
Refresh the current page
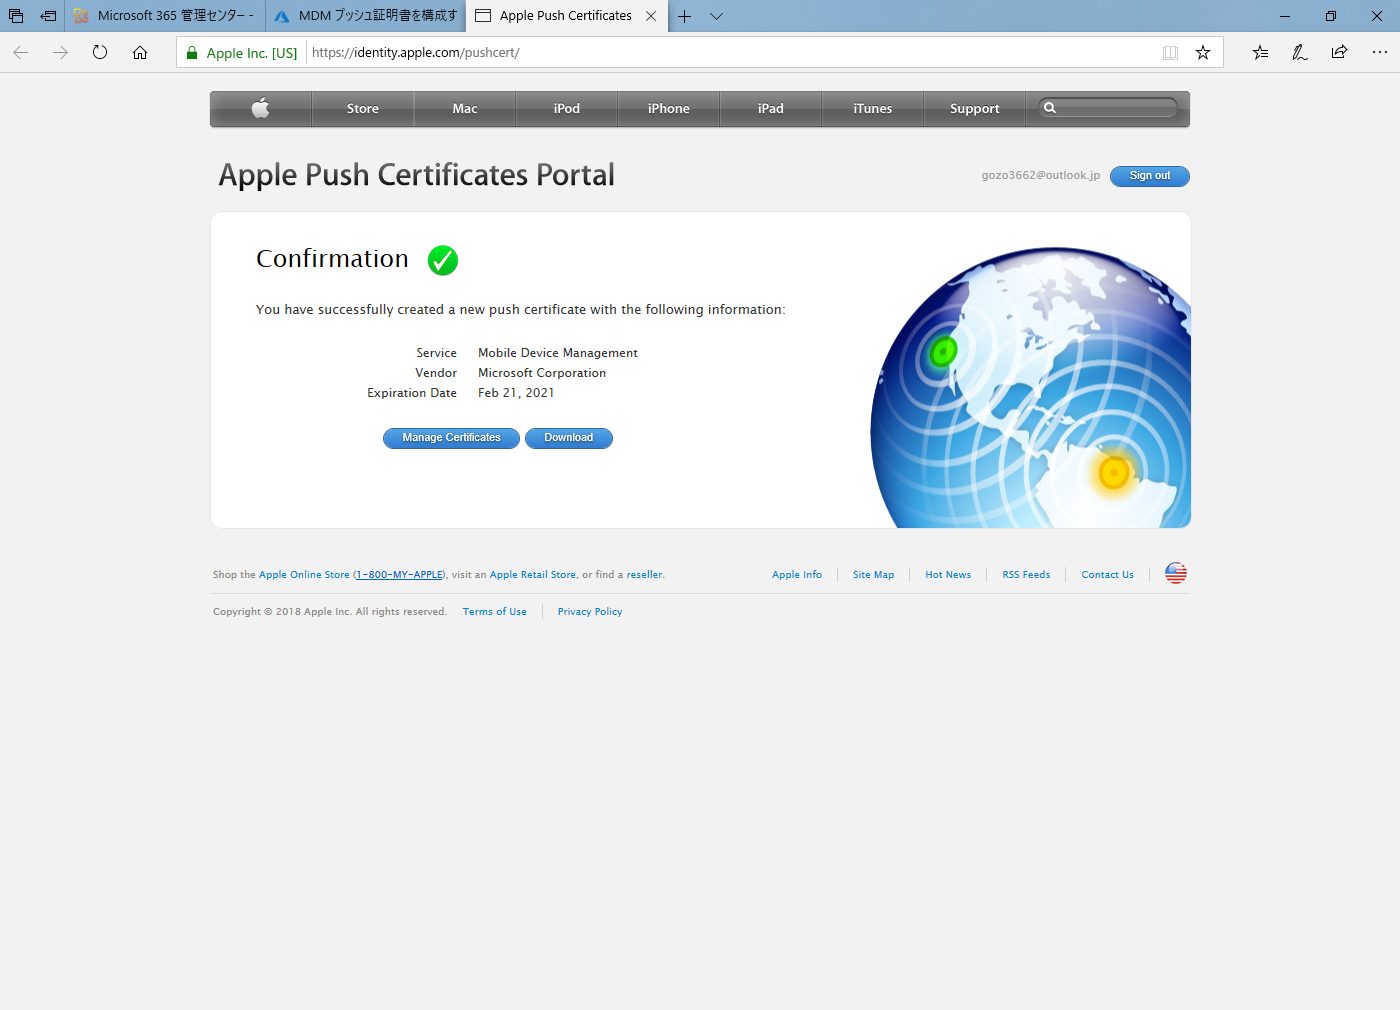pos(100,53)
